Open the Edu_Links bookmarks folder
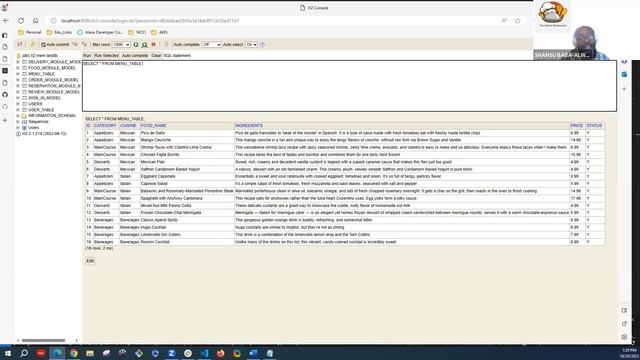Image resolution: width=640 pixels, height=360 pixels. 59,32
